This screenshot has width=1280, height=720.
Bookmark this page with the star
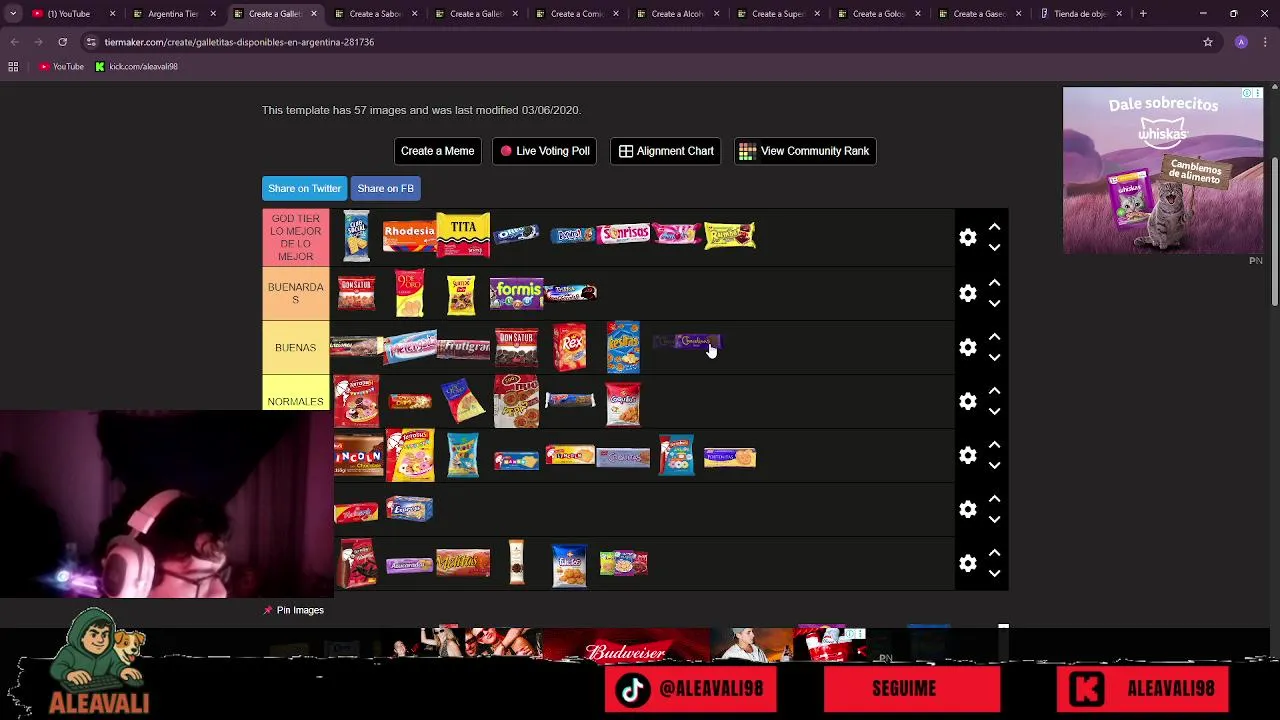point(1208,42)
